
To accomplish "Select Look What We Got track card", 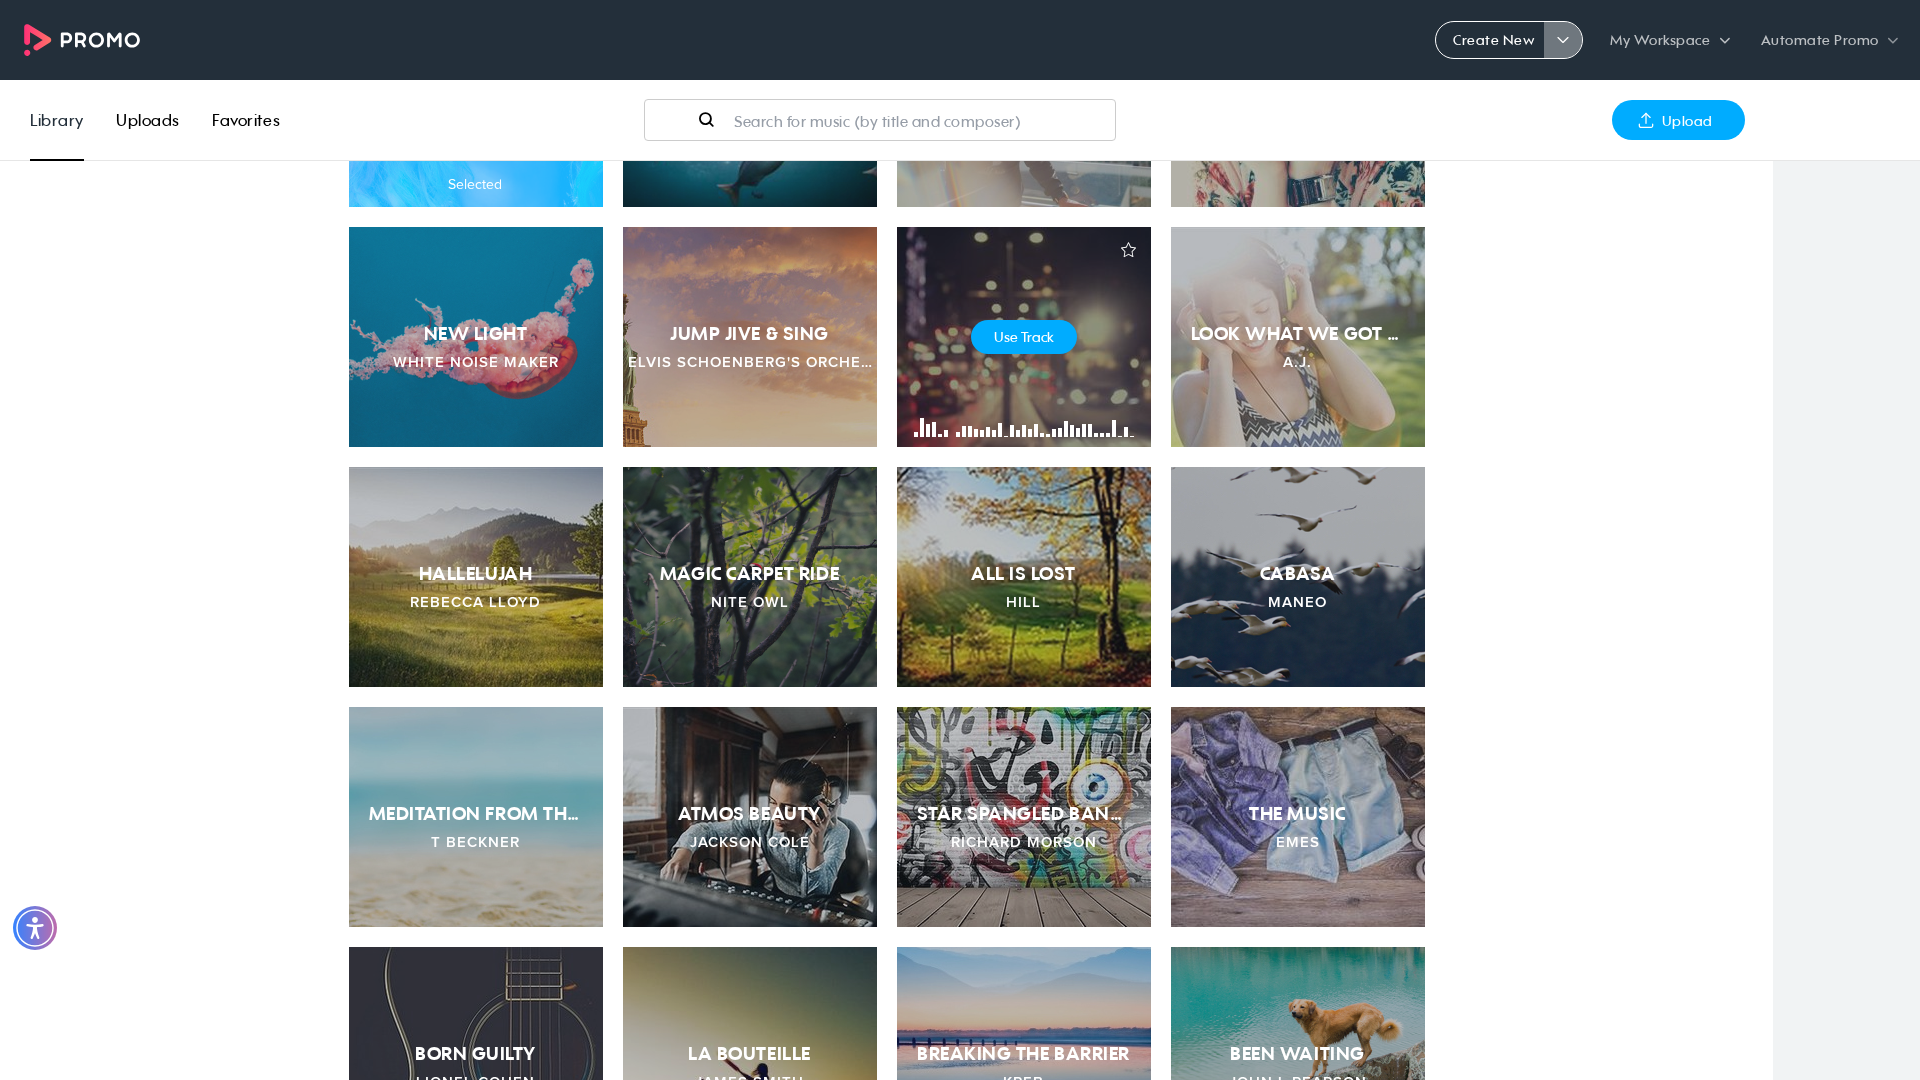I will coord(1298,337).
